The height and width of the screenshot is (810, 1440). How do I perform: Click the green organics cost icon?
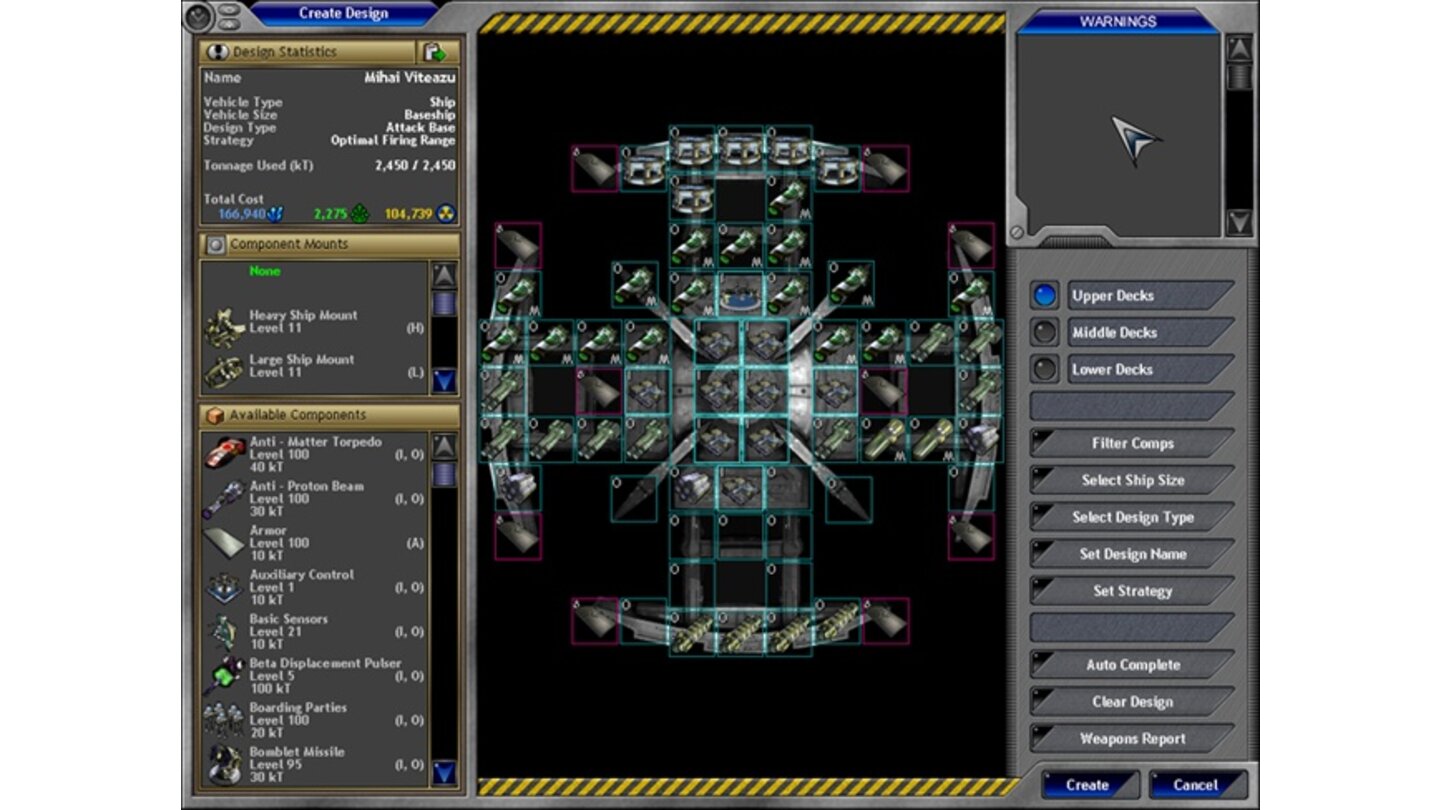(360, 213)
